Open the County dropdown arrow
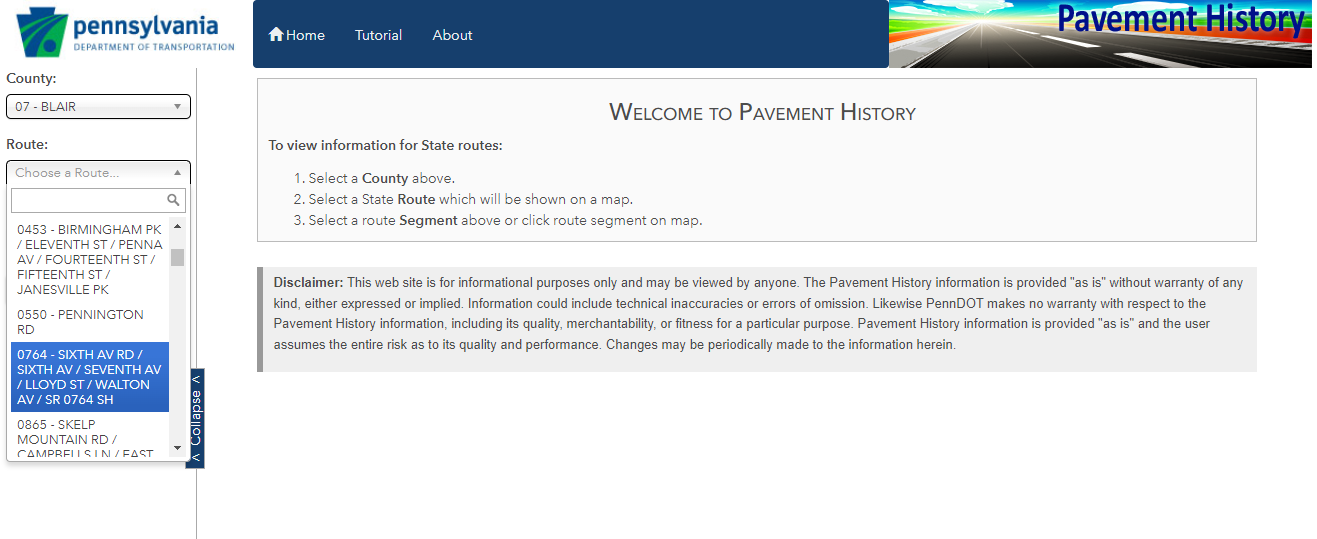 coord(177,107)
